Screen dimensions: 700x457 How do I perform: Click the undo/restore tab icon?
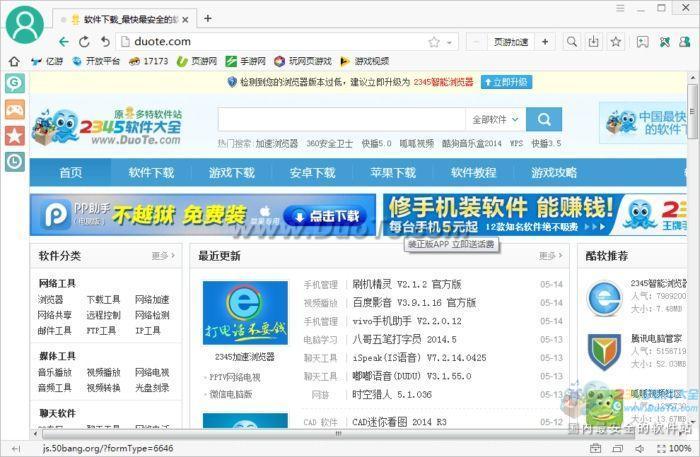[x=105, y=42]
